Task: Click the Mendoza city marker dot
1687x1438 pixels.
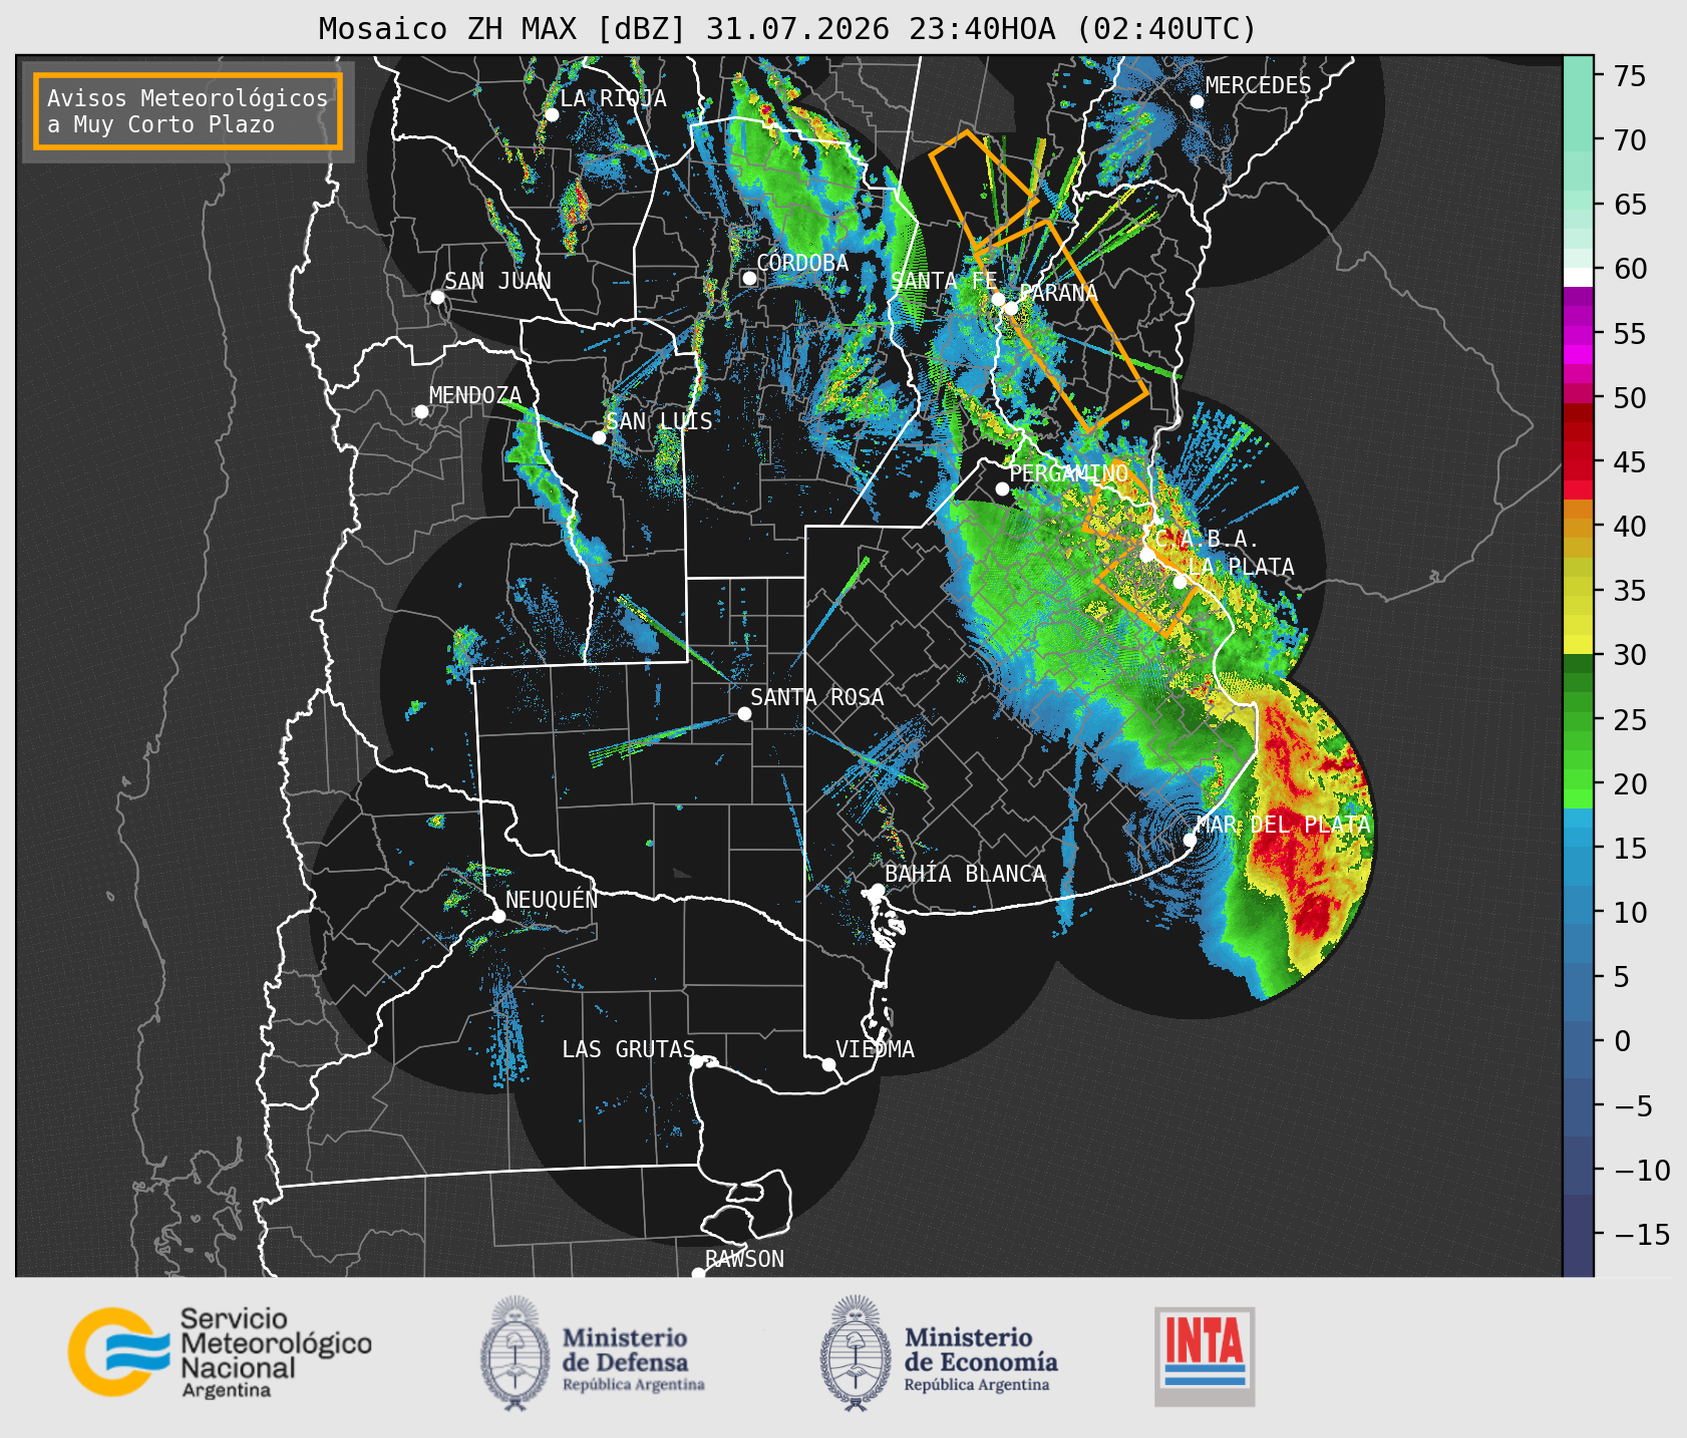Action: click(421, 412)
